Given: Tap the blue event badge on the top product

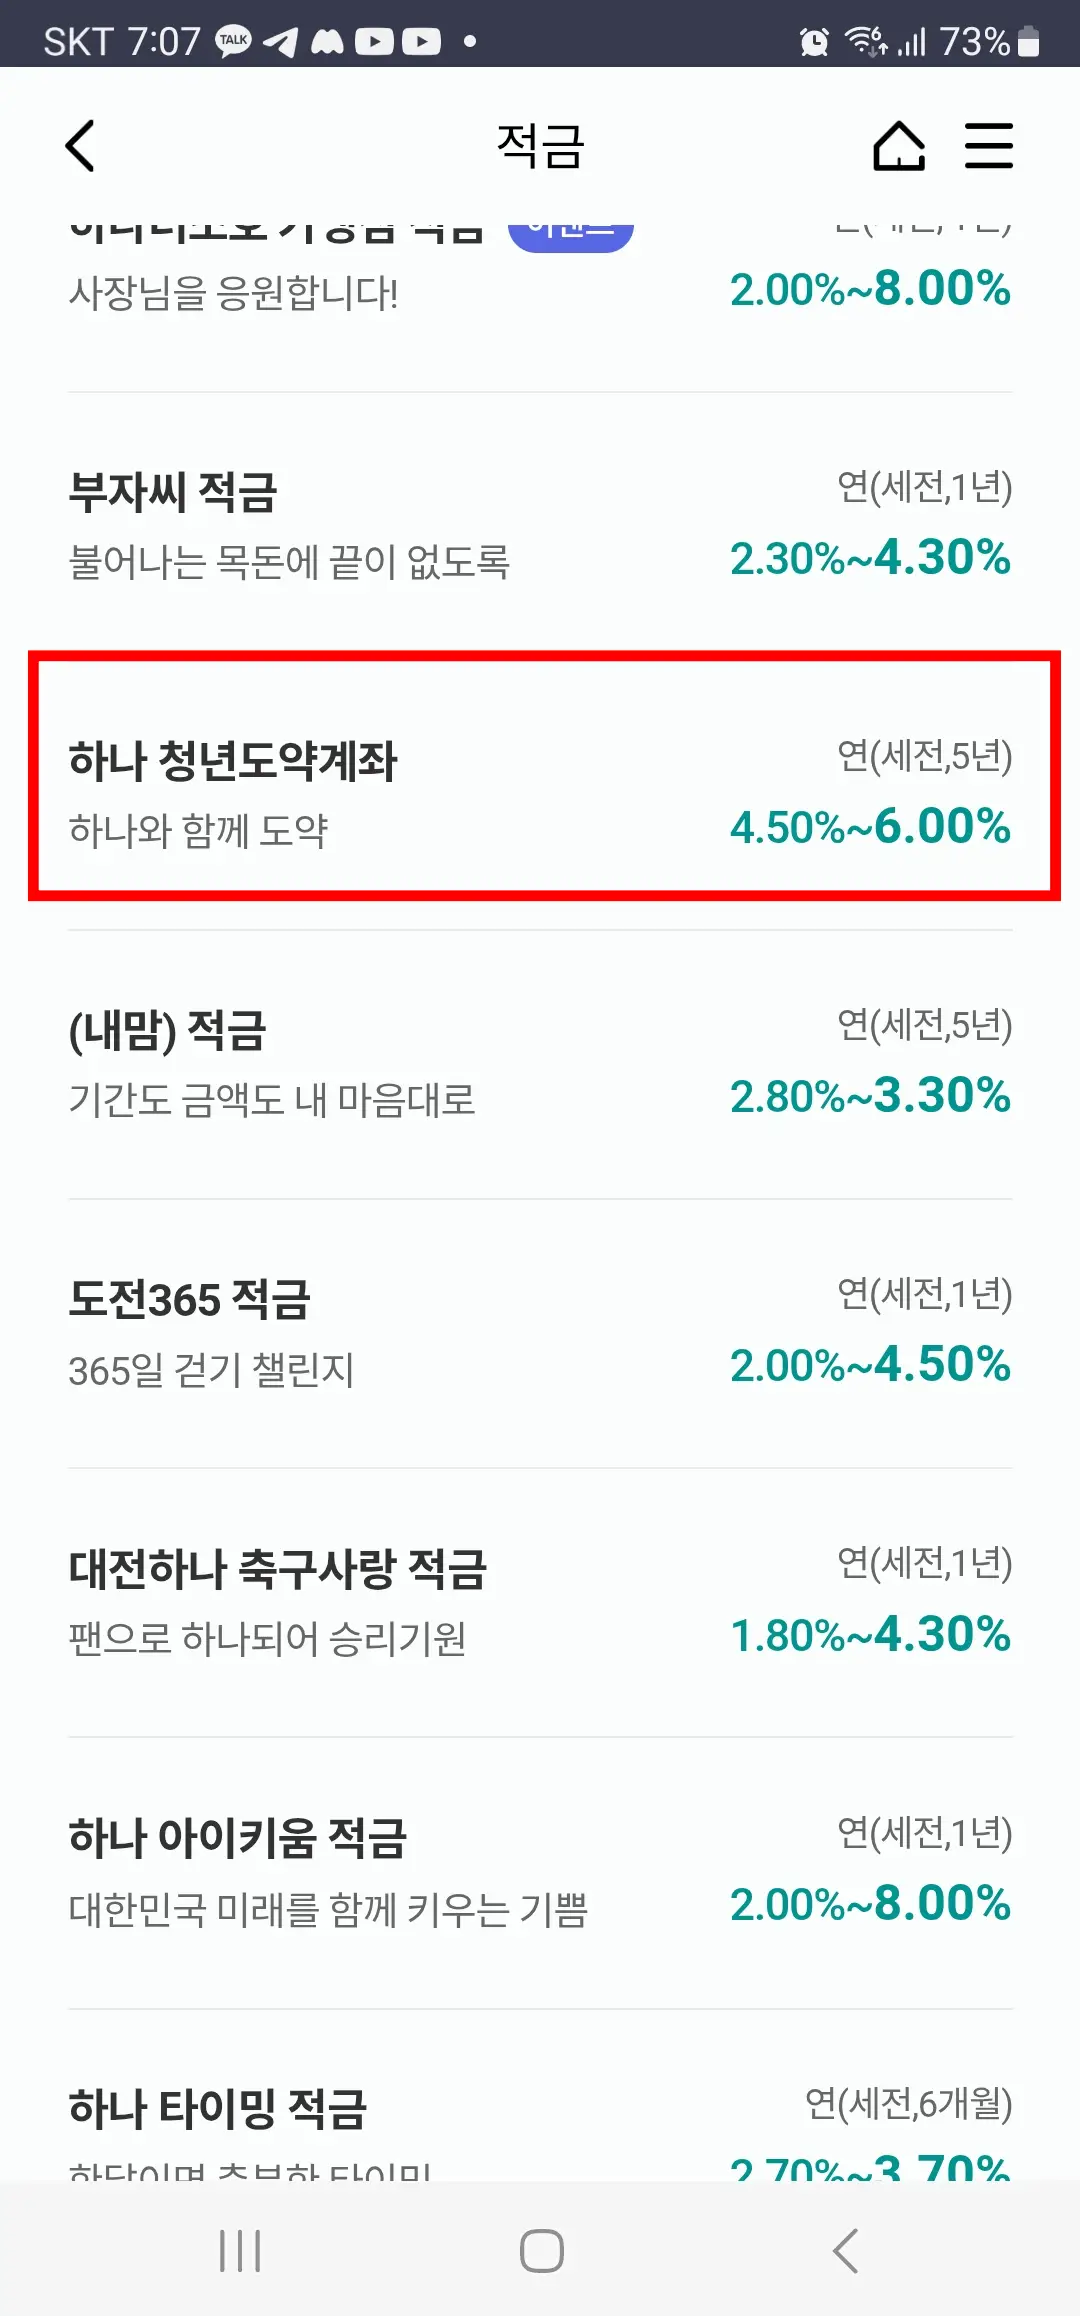Looking at the screenshot, I should (574, 229).
